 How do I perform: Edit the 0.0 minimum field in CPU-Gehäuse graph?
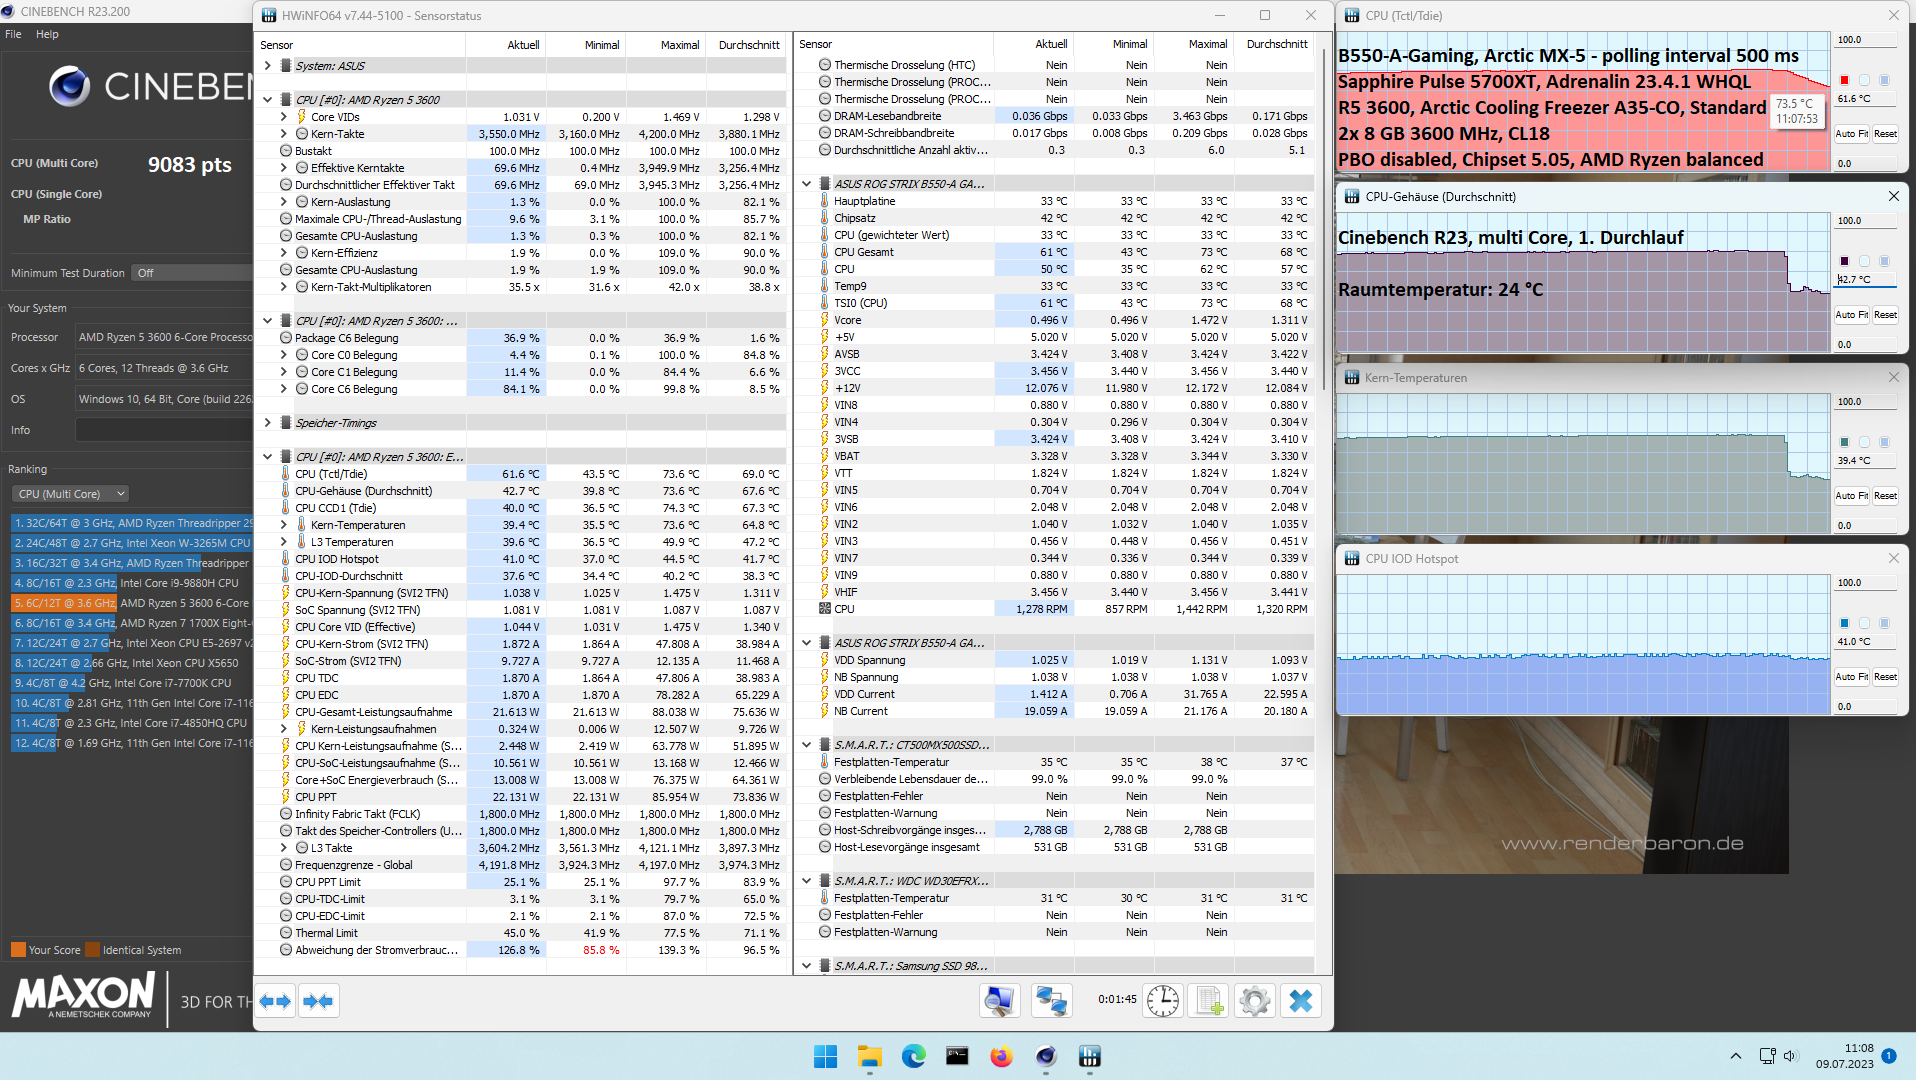click(x=1866, y=345)
